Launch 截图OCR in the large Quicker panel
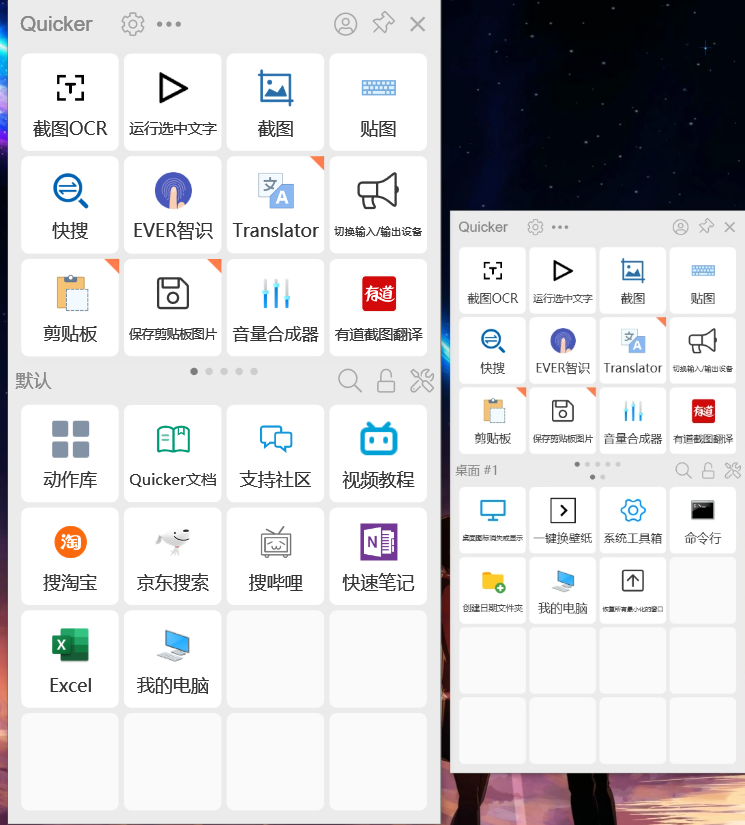Viewport: 745px width, 825px height. click(x=70, y=102)
